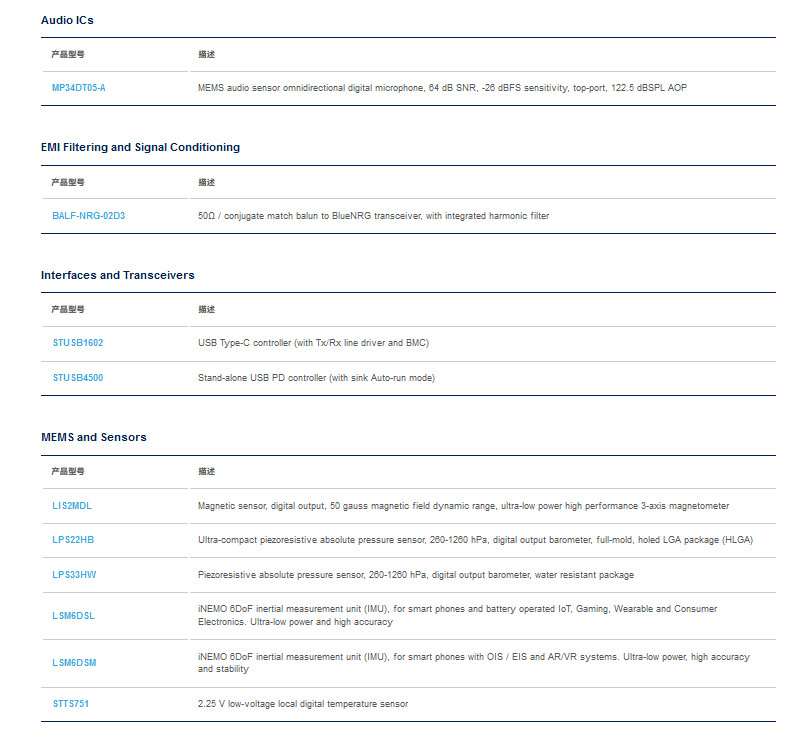This screenshot has height=735, width=800.
Task: Click the Magnetic sensor digital output description
Action: pyautogui.click(x=463, y=506)
